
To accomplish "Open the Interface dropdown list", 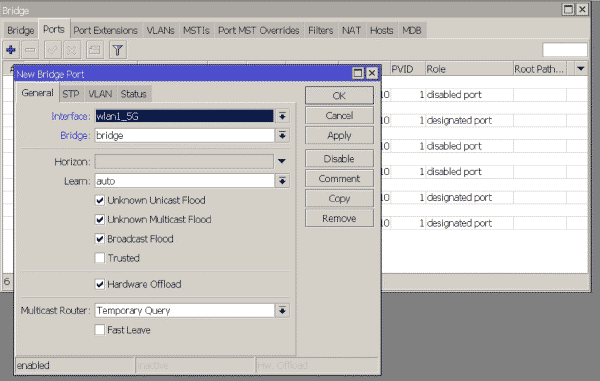I will (282, 116).
